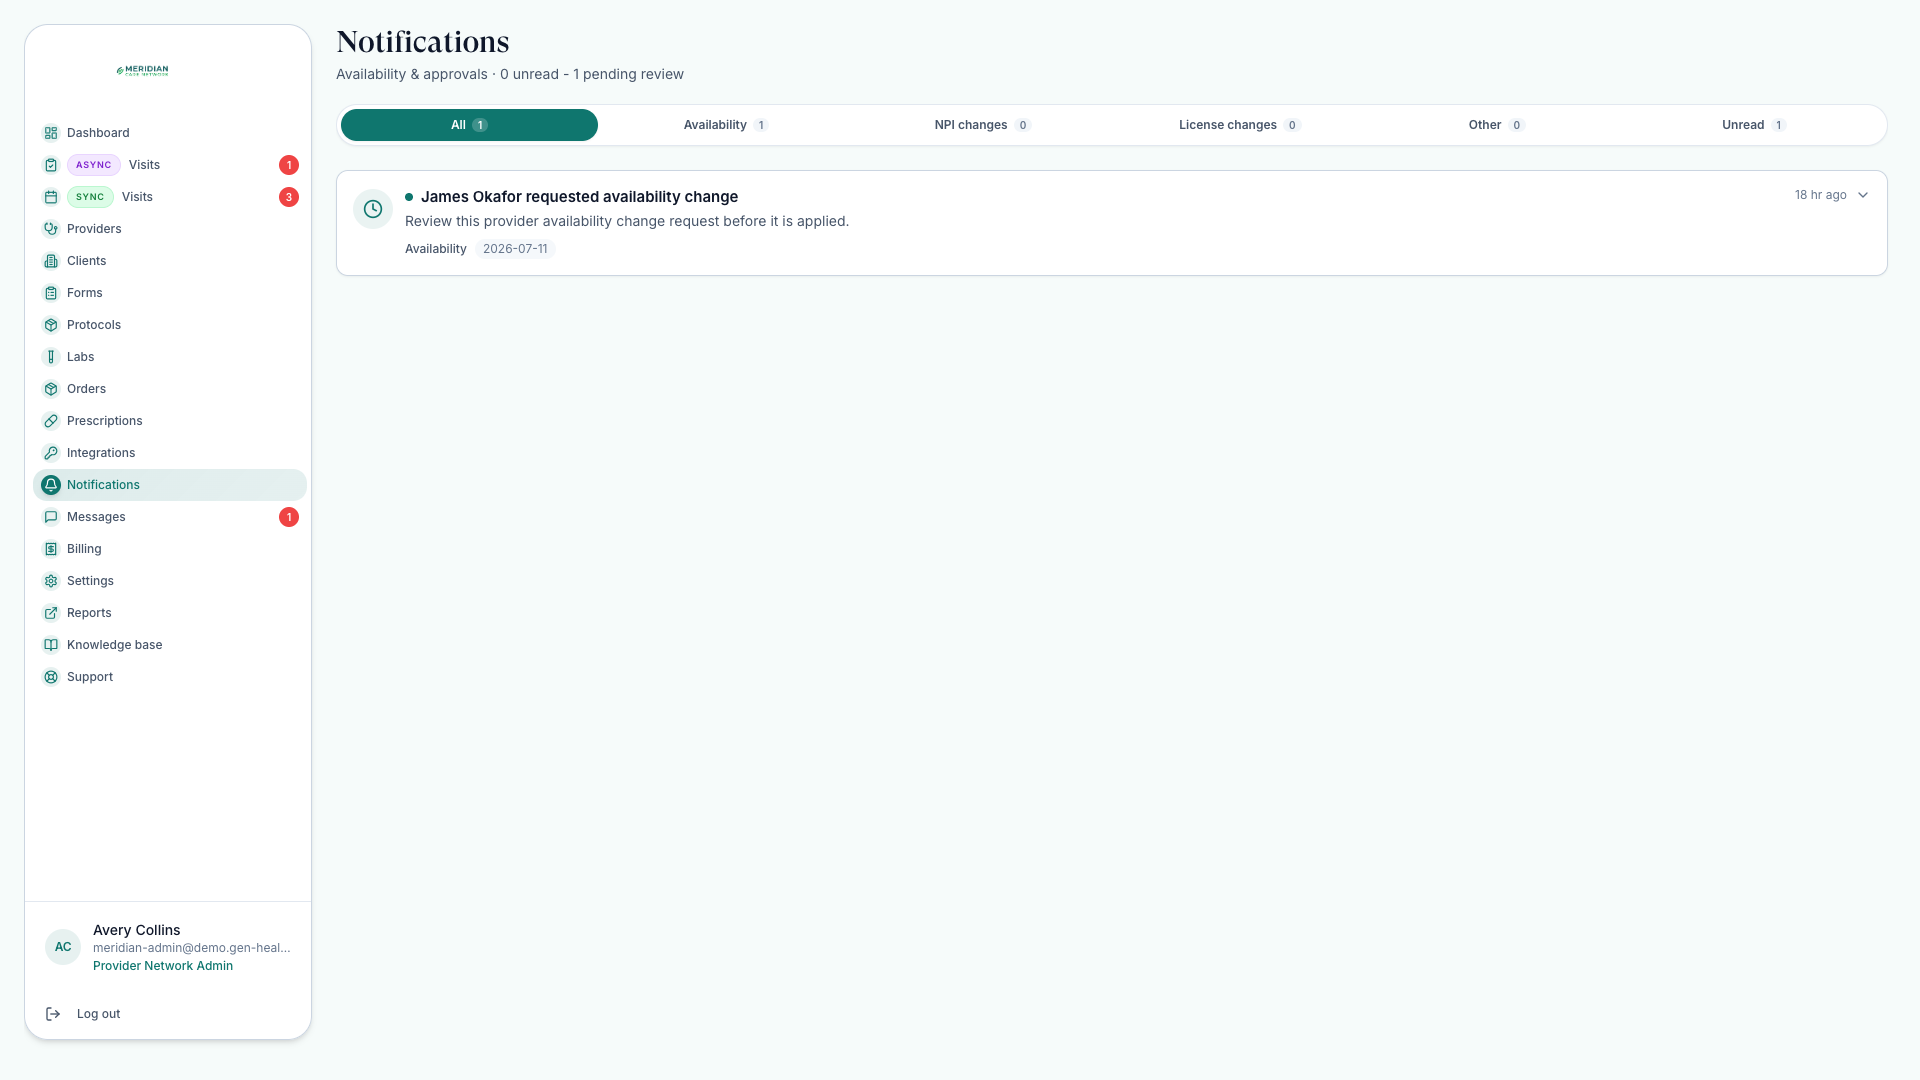The height and width of the screenshot is (1080, 1920).
Task: Click the meridian-admin email address
Action: pyautogui.click(x=192, y=948)
